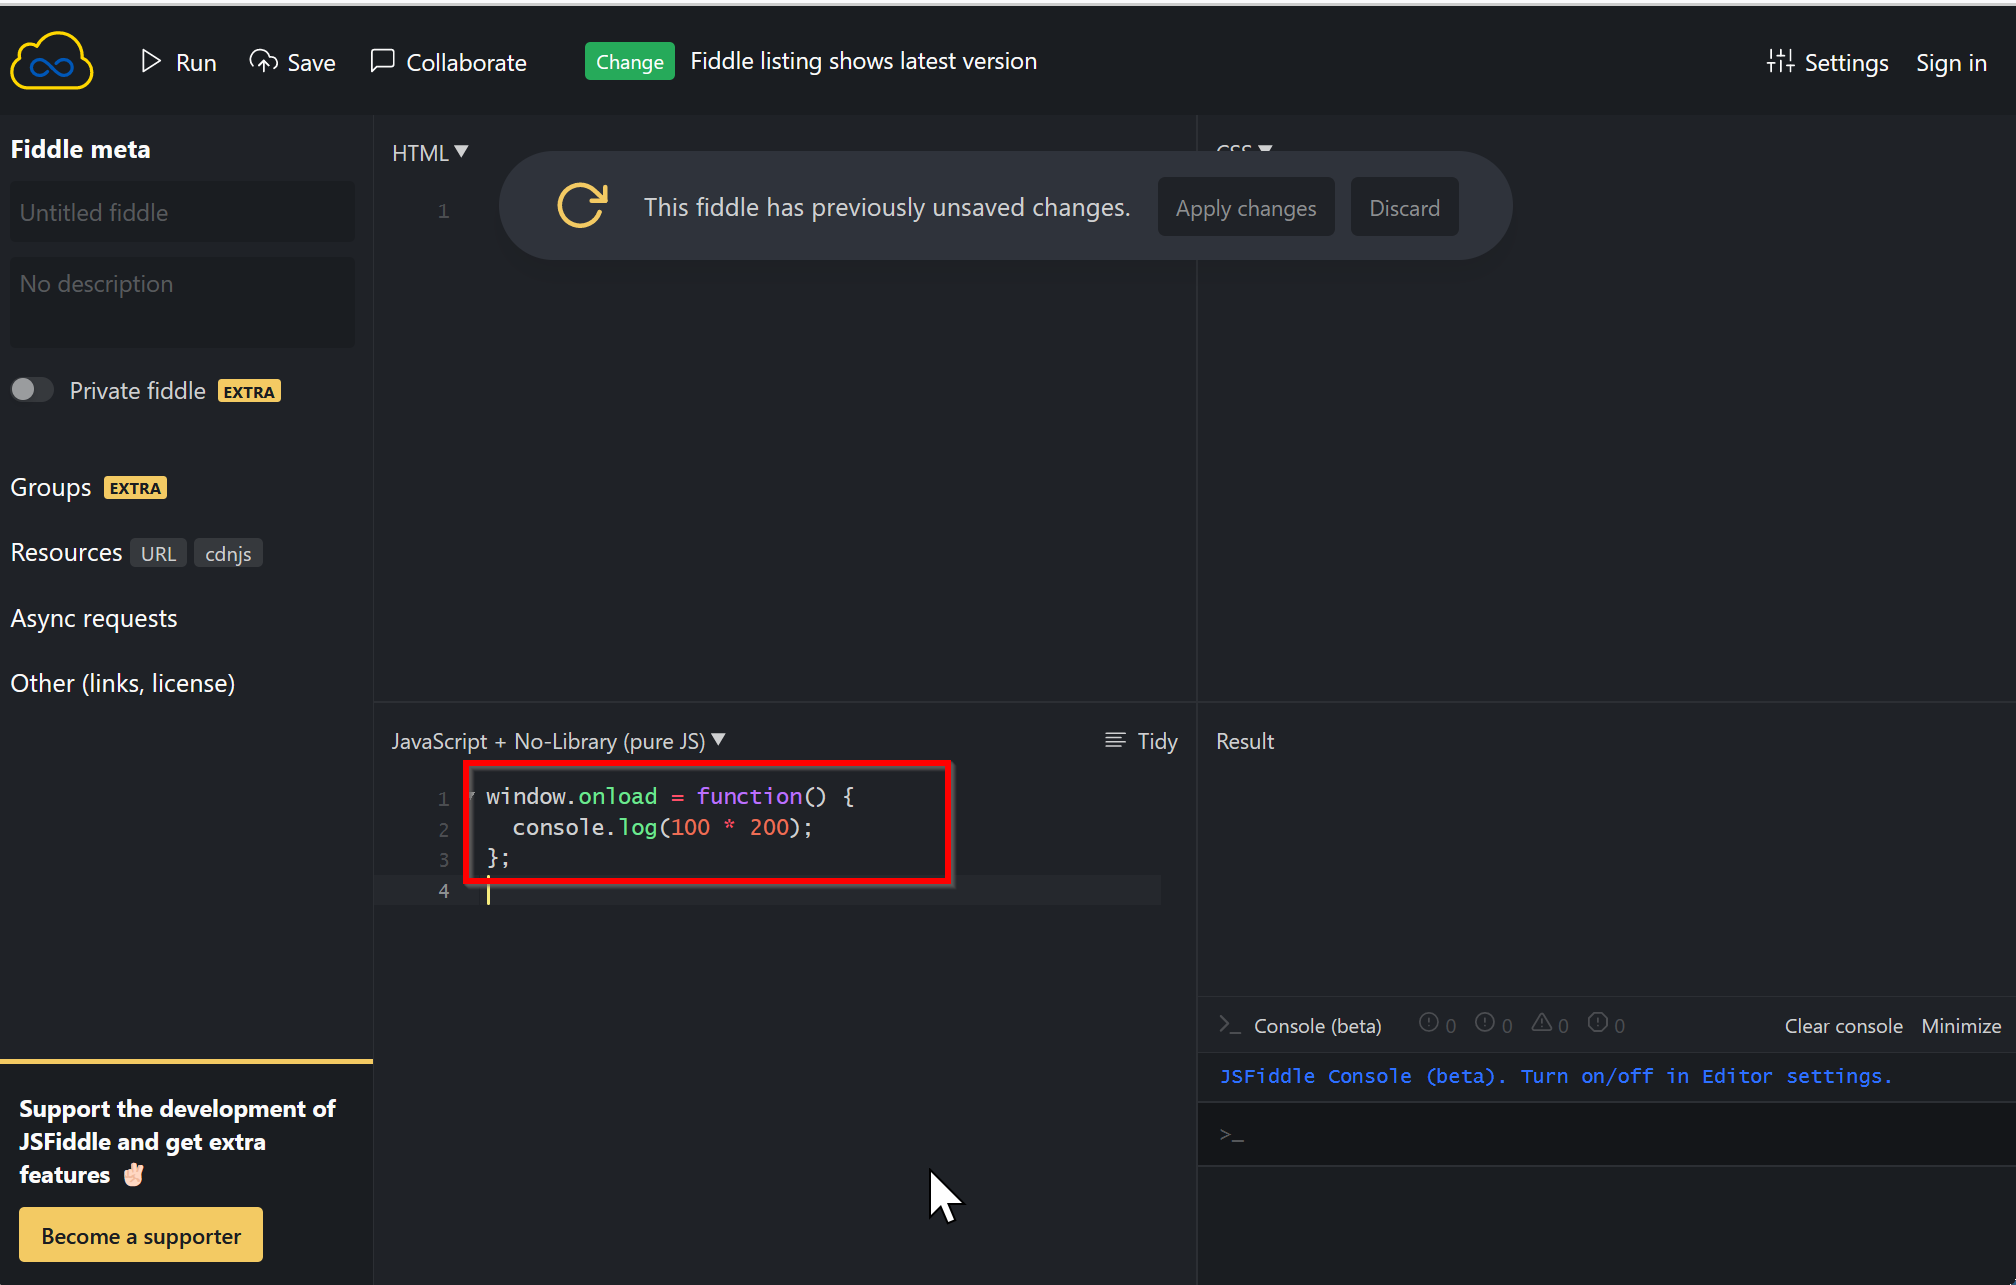This screenshot has width=2016, height=1285.
Task: Click the Collaborate chat bubble icon
Action: click(382, 61)
